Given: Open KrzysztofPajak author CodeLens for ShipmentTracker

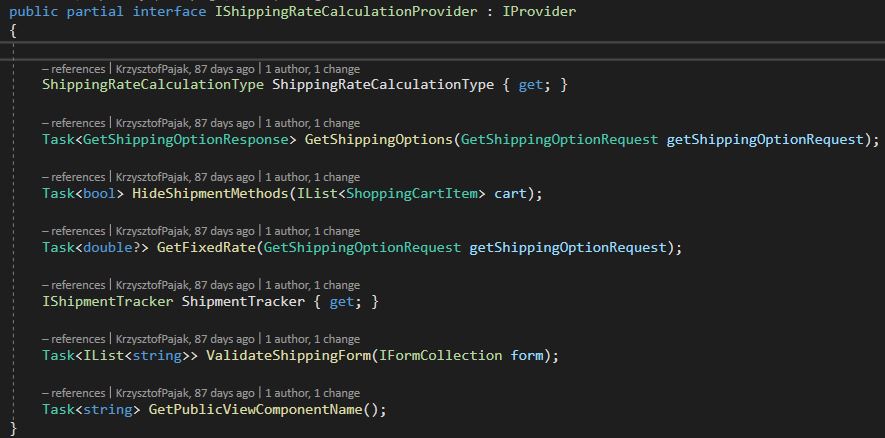Looking at the screenshot, I should tap(185, 284).
